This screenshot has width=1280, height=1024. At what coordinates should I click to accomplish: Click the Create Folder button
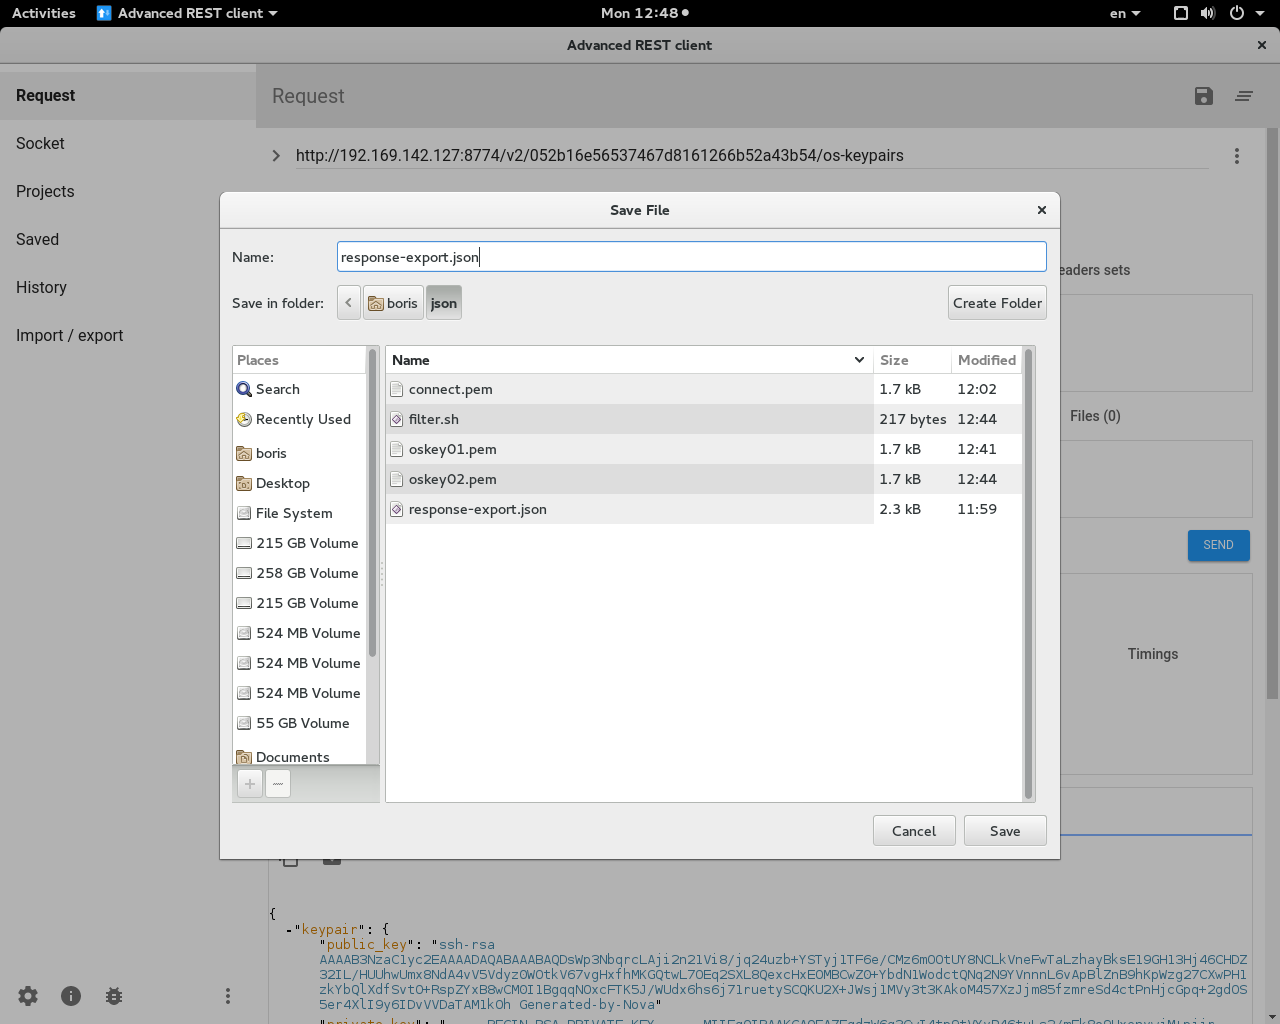pyautogui.click(x=997, y=303)
